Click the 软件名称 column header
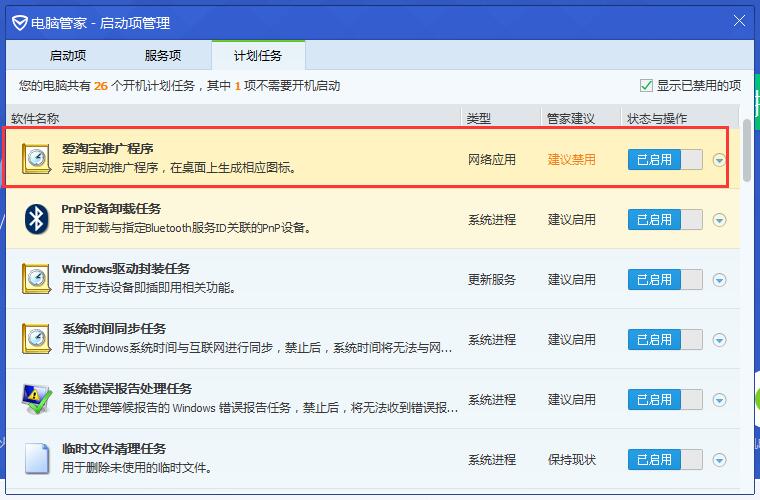The width and height of the screenshot is (760, 500). [x=35, y=118]
